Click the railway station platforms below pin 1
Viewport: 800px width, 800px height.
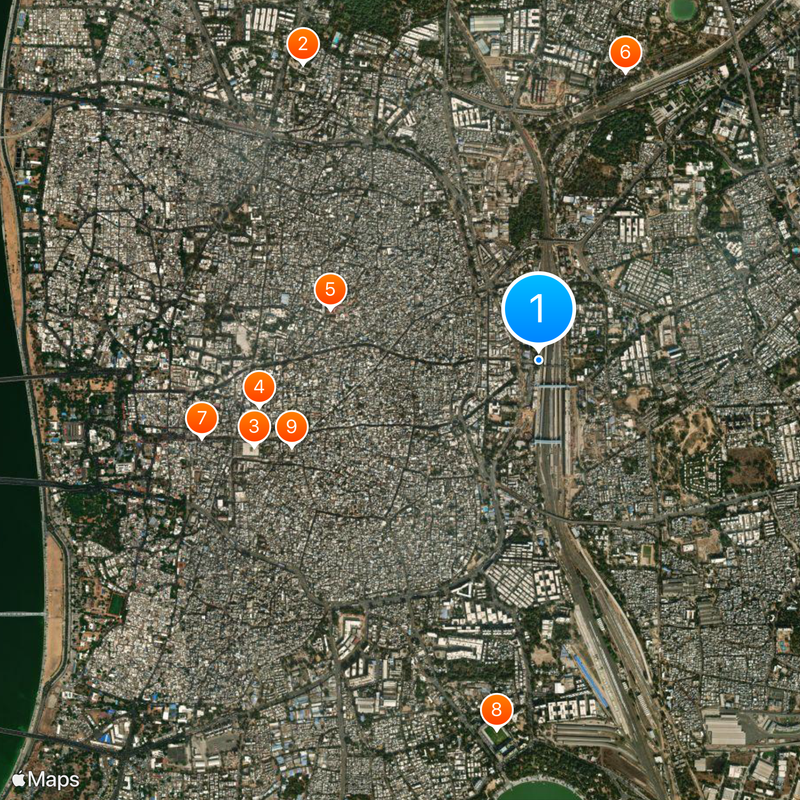[552, 414]
